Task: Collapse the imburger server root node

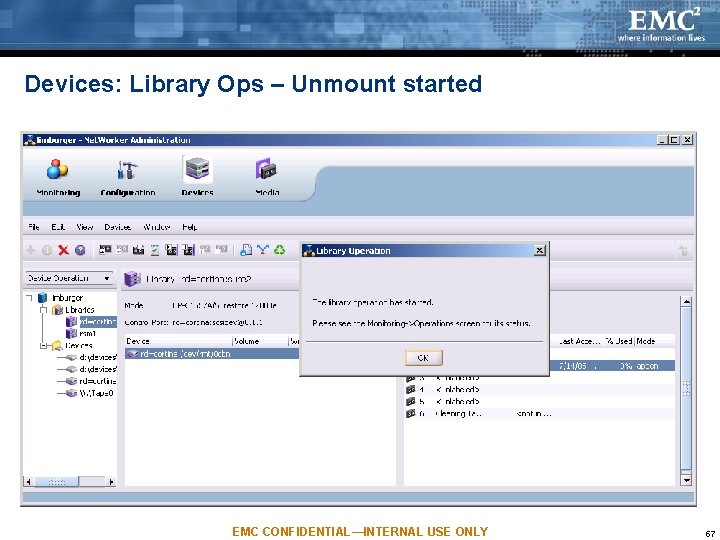Action: click(29, 298)
